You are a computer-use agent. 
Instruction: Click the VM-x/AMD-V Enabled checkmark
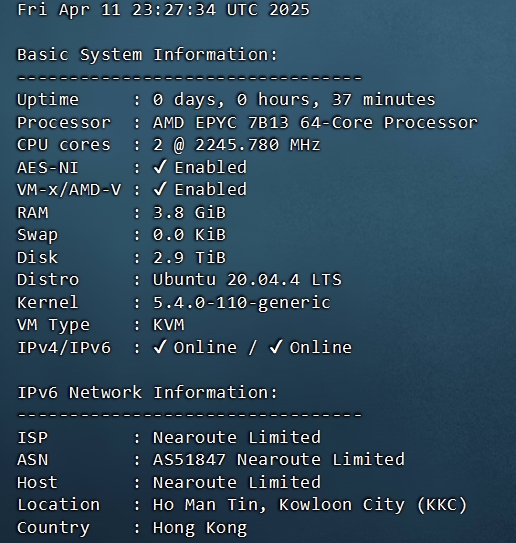tap(160, 189)
